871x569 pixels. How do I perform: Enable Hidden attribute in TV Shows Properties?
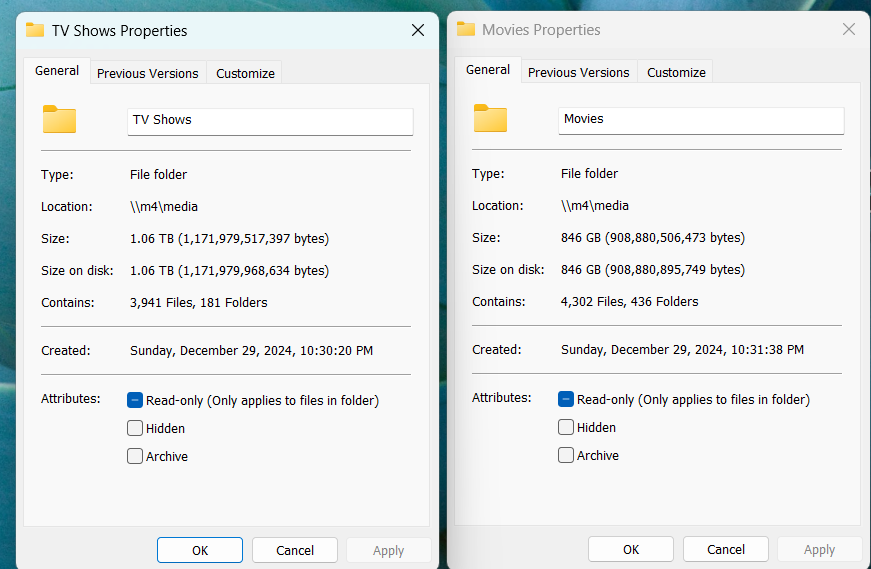click(x=135, y=428)
